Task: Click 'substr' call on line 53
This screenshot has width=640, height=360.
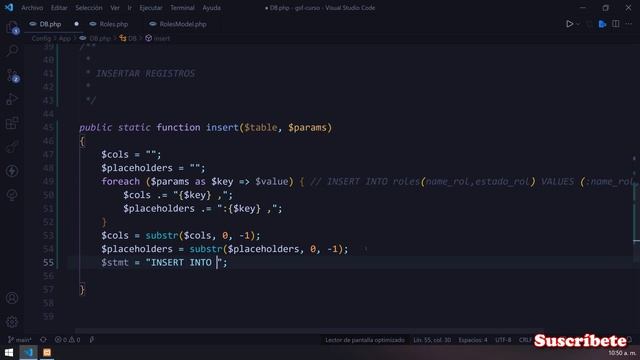Action: point(162,236)
